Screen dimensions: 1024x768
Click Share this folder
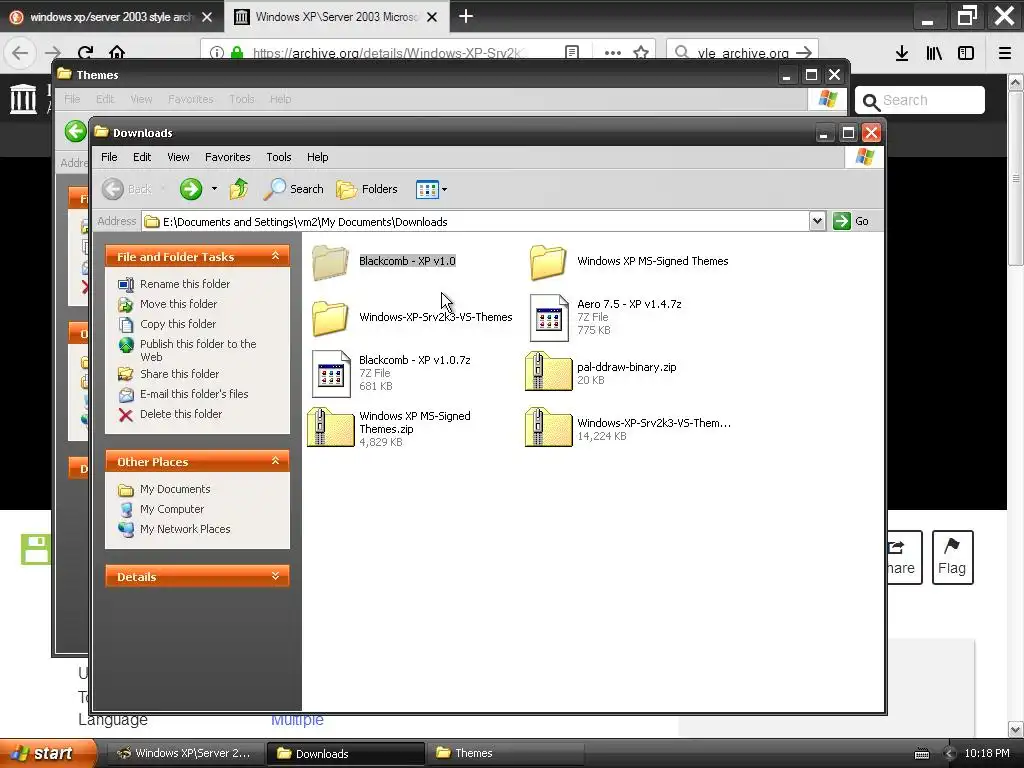click(180, 374)
